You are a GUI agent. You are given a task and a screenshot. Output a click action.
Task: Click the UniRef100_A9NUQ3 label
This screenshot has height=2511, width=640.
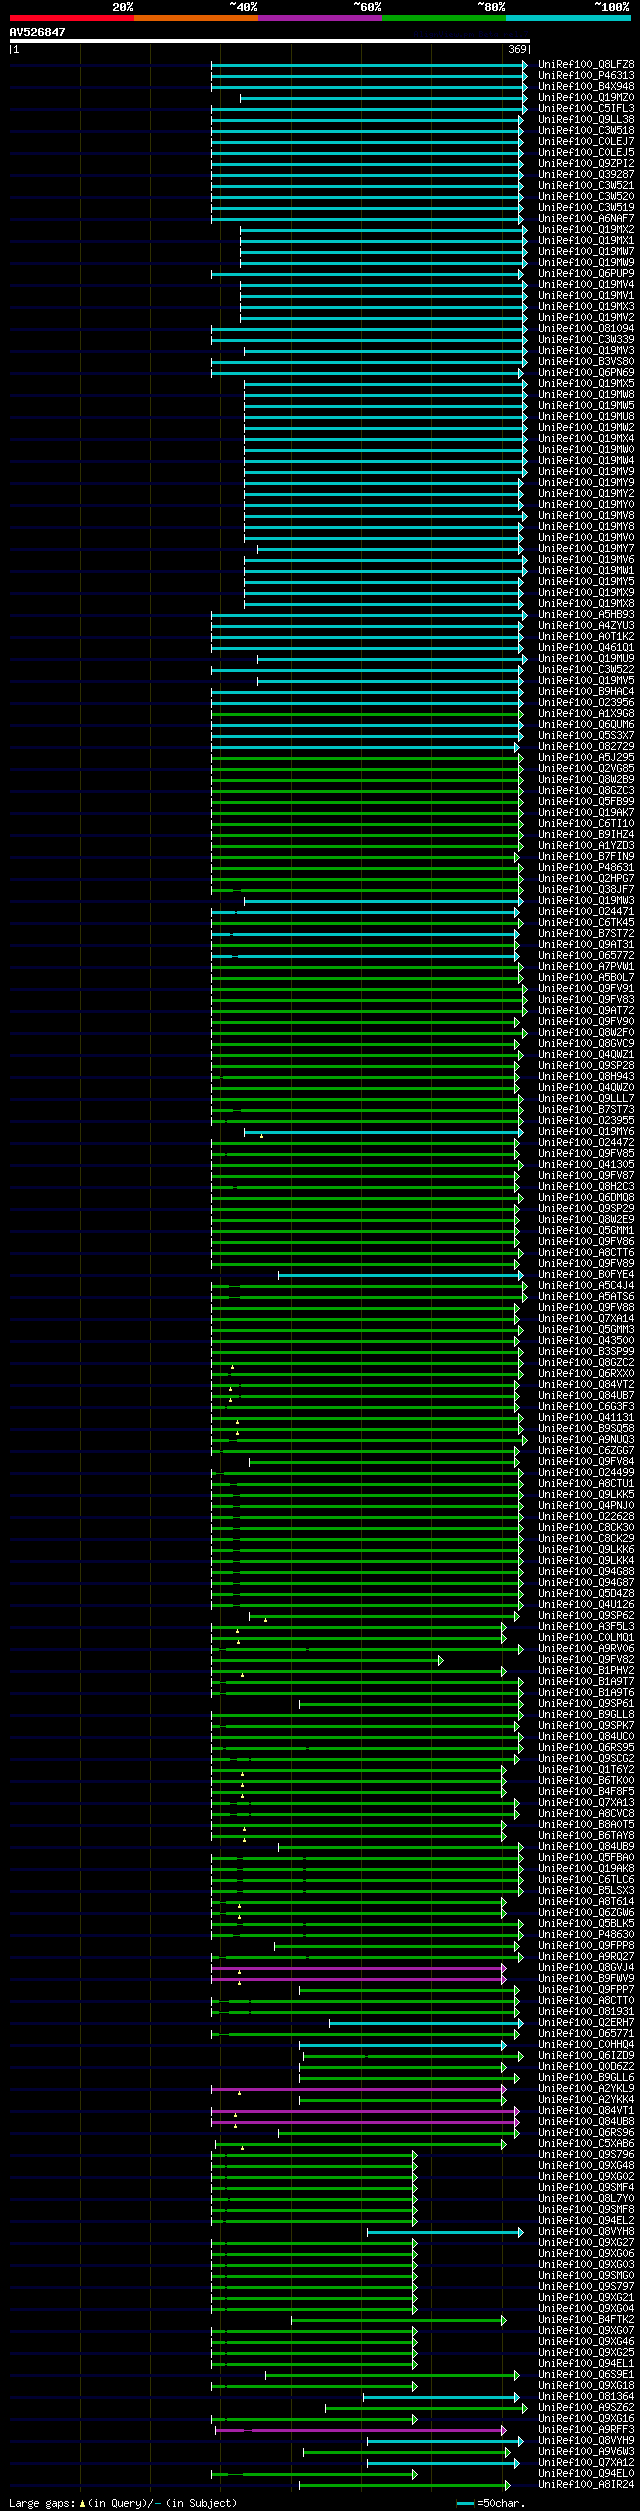(x=586, y=1440)
